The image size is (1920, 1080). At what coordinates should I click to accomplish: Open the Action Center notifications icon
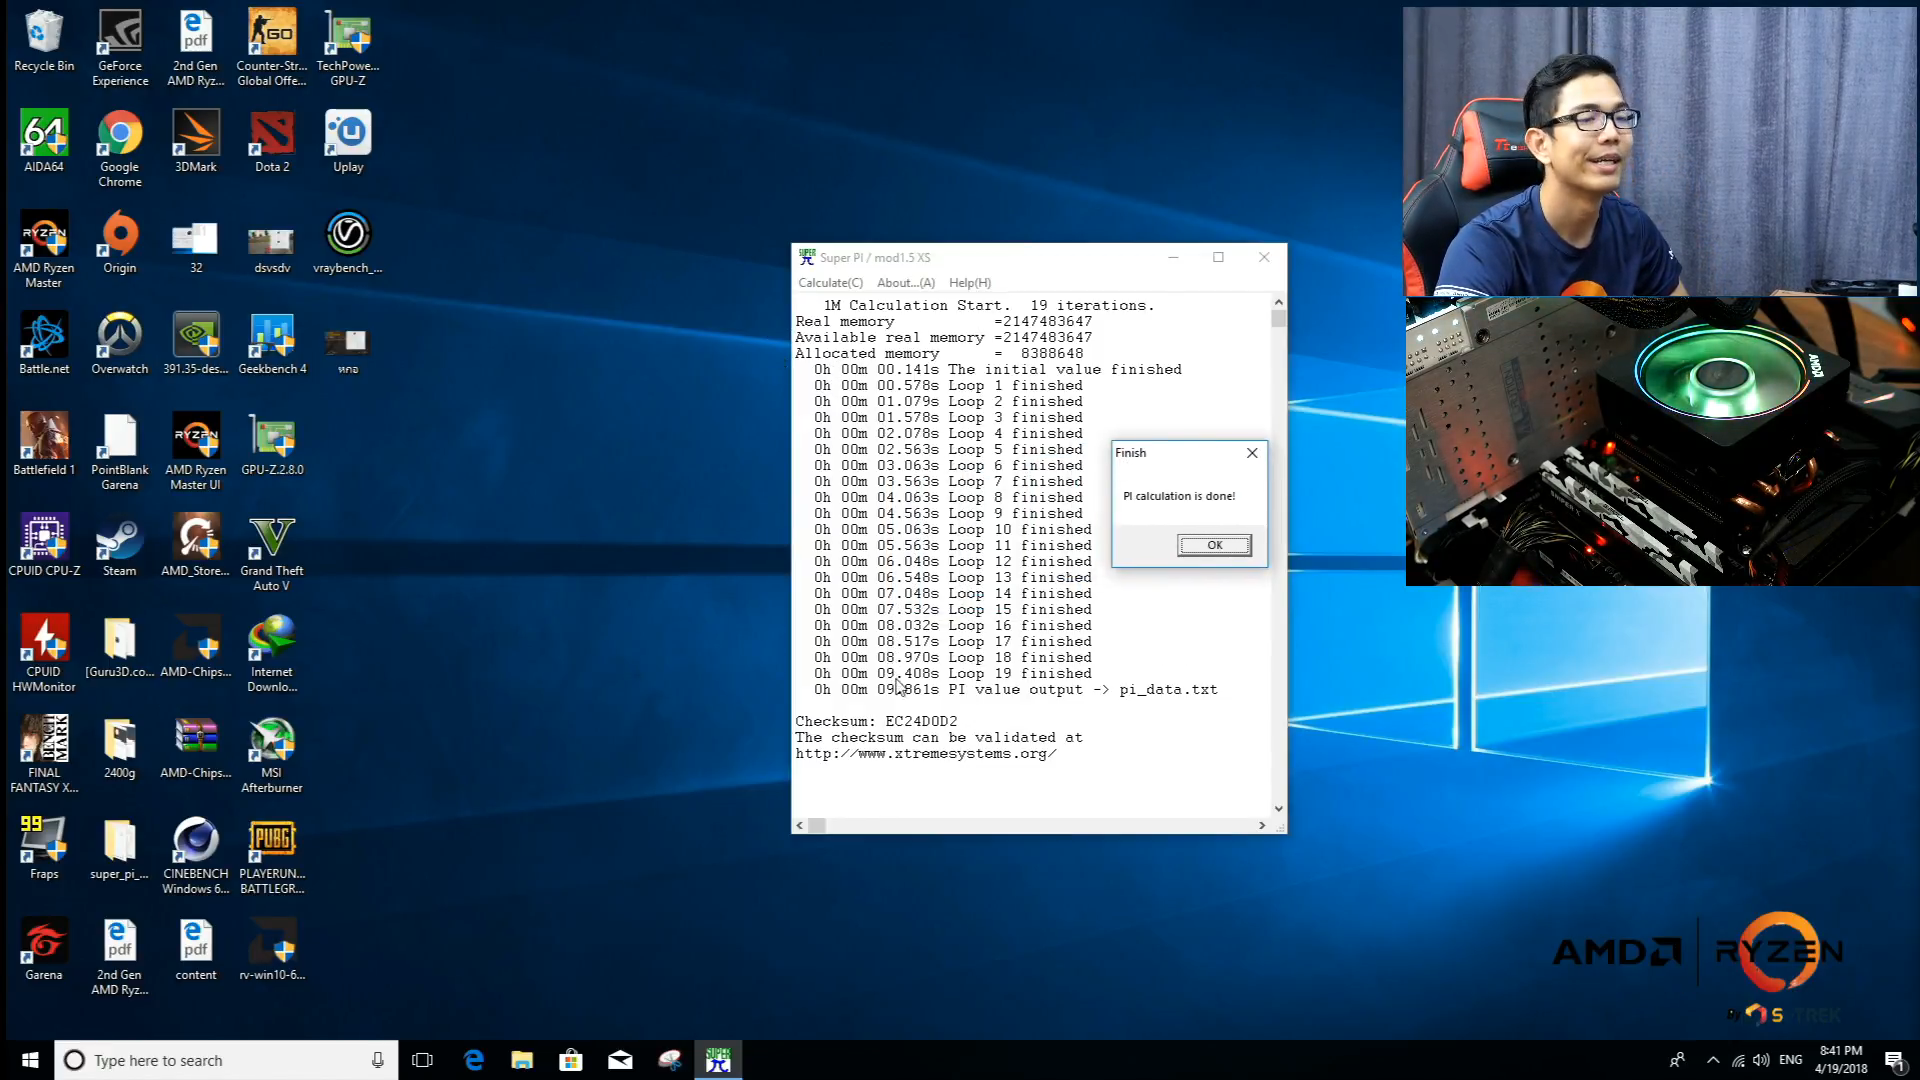tap(1894, 1060)
